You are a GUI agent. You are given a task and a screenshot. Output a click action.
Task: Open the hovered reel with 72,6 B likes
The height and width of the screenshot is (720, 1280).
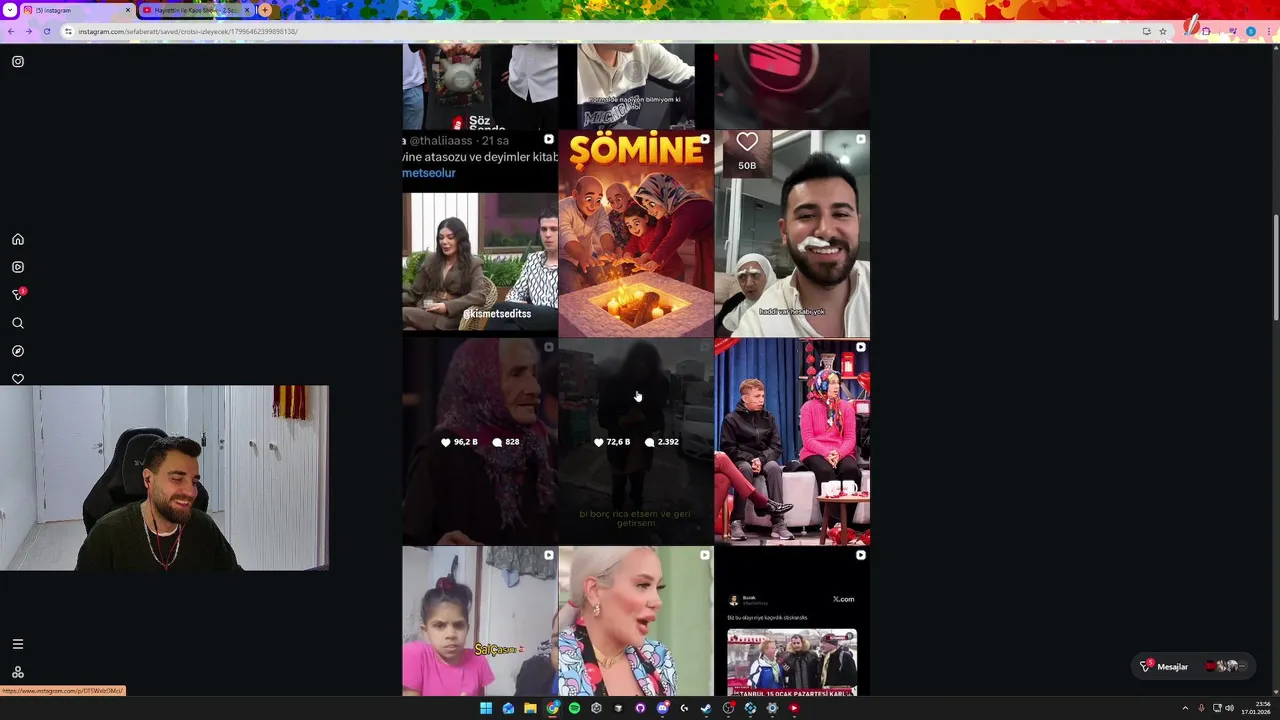[636, 442]
